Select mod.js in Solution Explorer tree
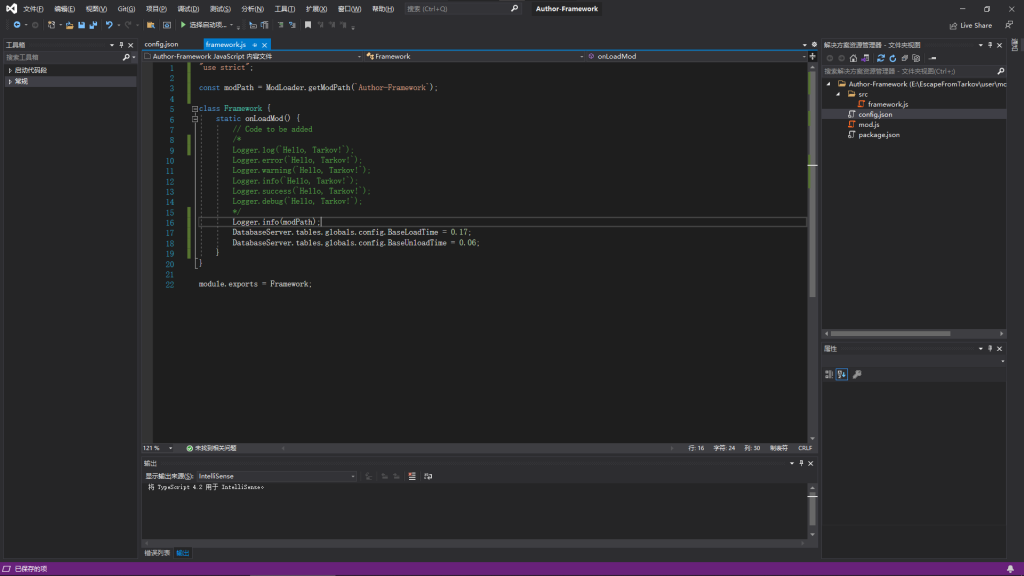The image size is (1024, 576). [x=868, y=125]
